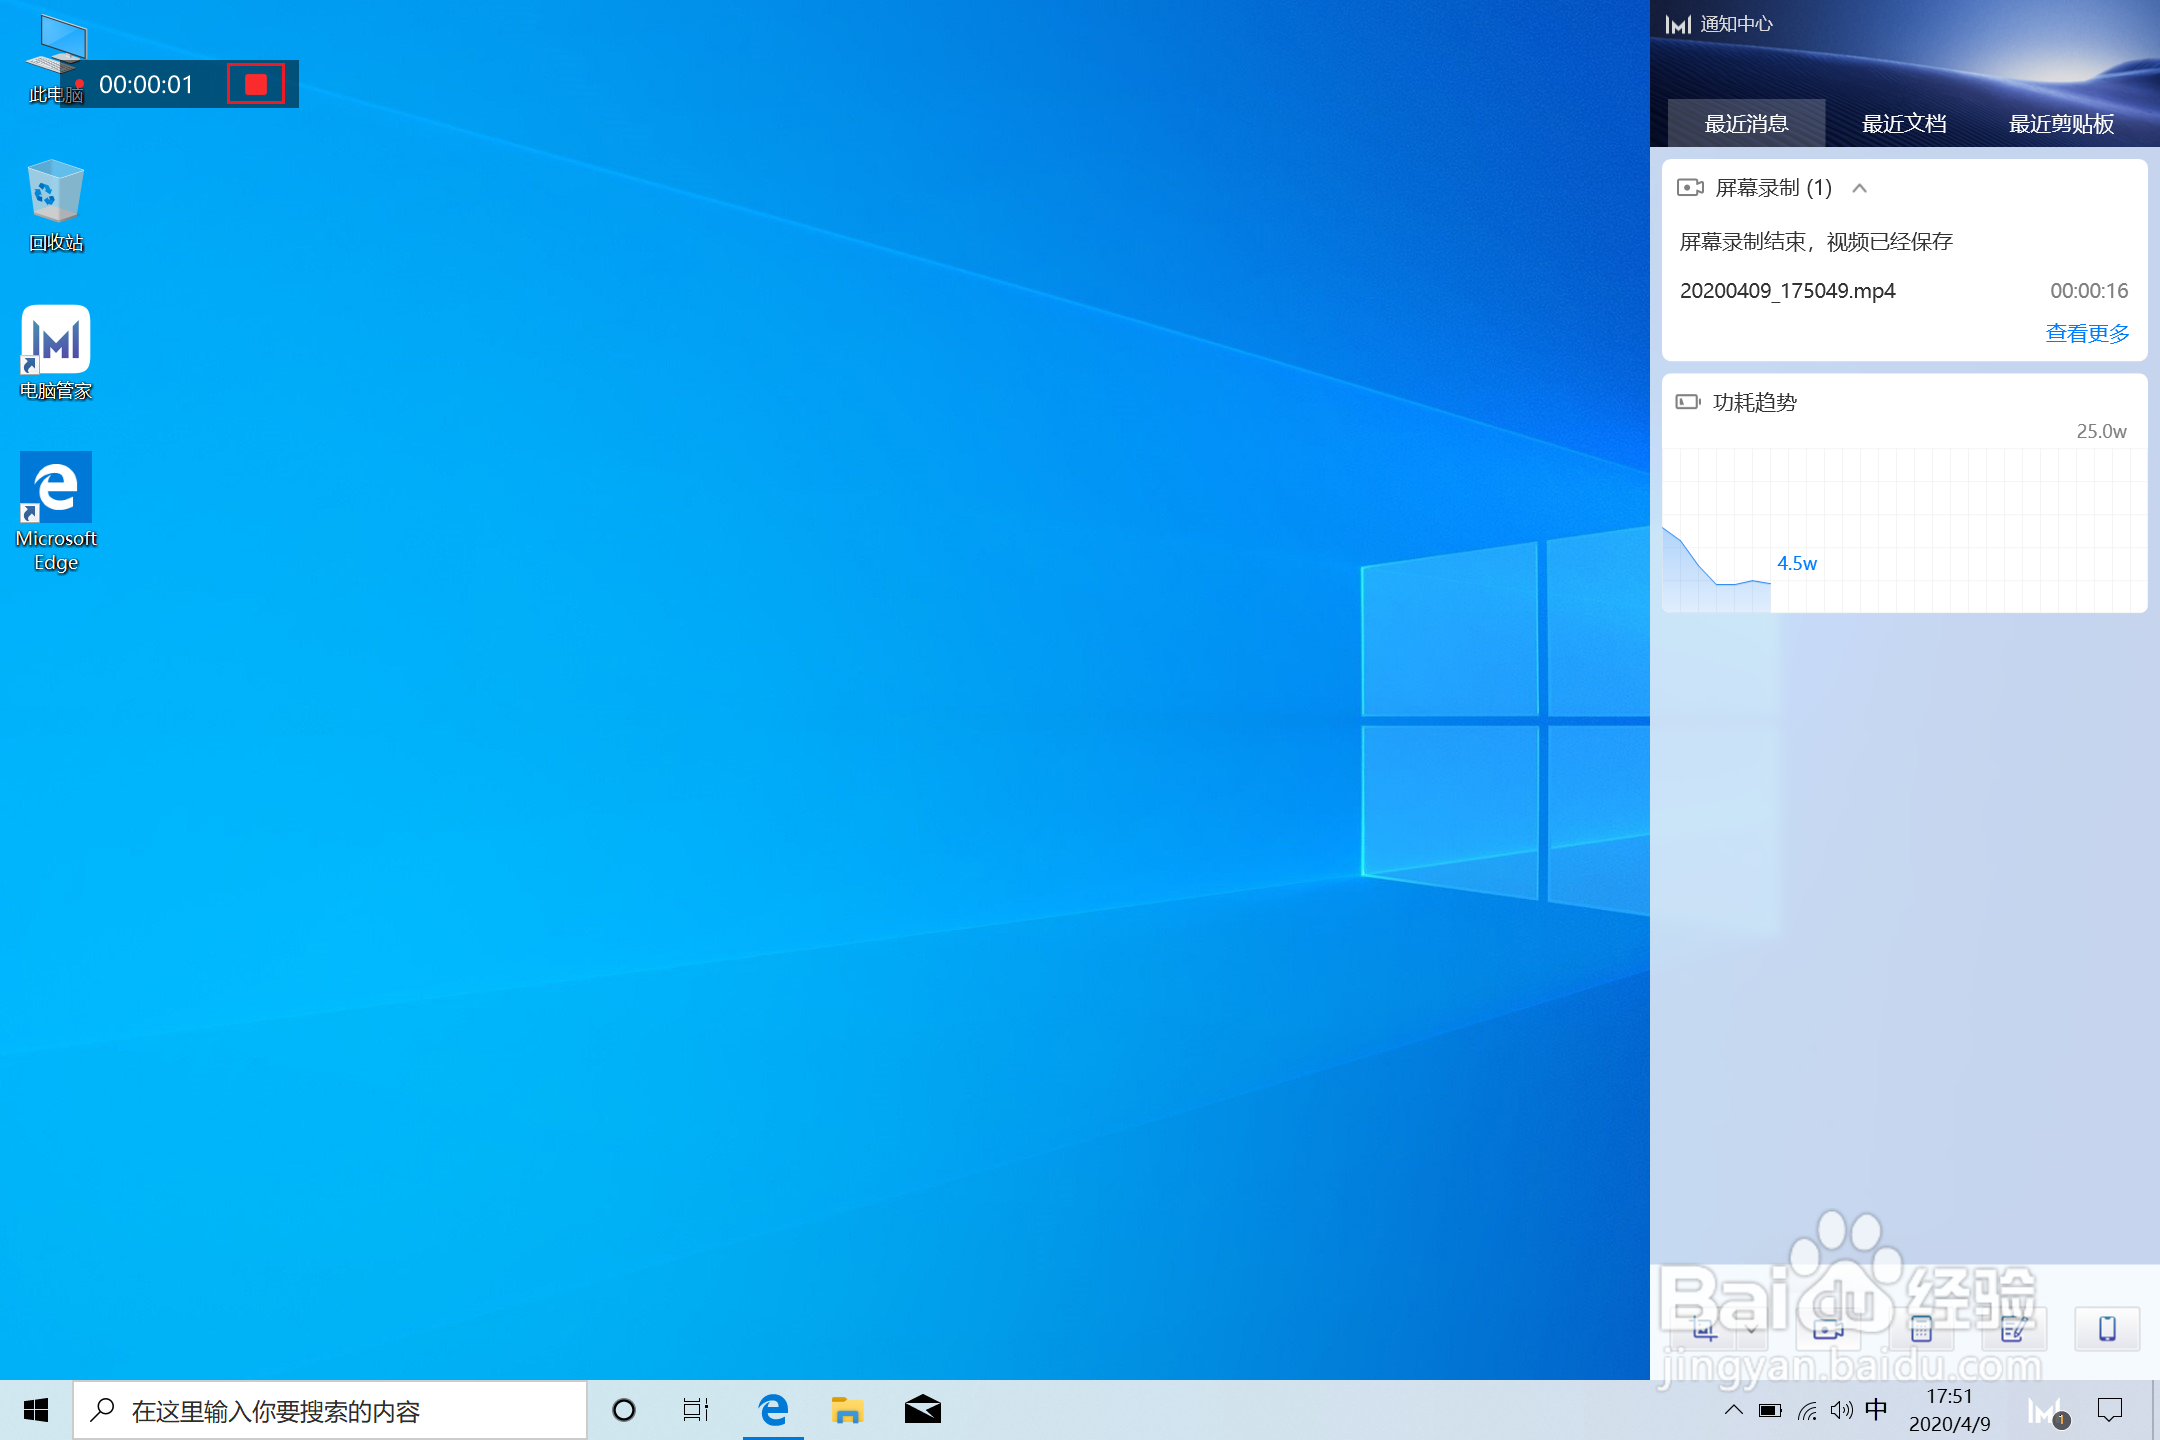Image resolution: width=2160 pixels, height=1440 pixels.
Task: Show hidden tray icons chevron
Action: (1734, 1410)
